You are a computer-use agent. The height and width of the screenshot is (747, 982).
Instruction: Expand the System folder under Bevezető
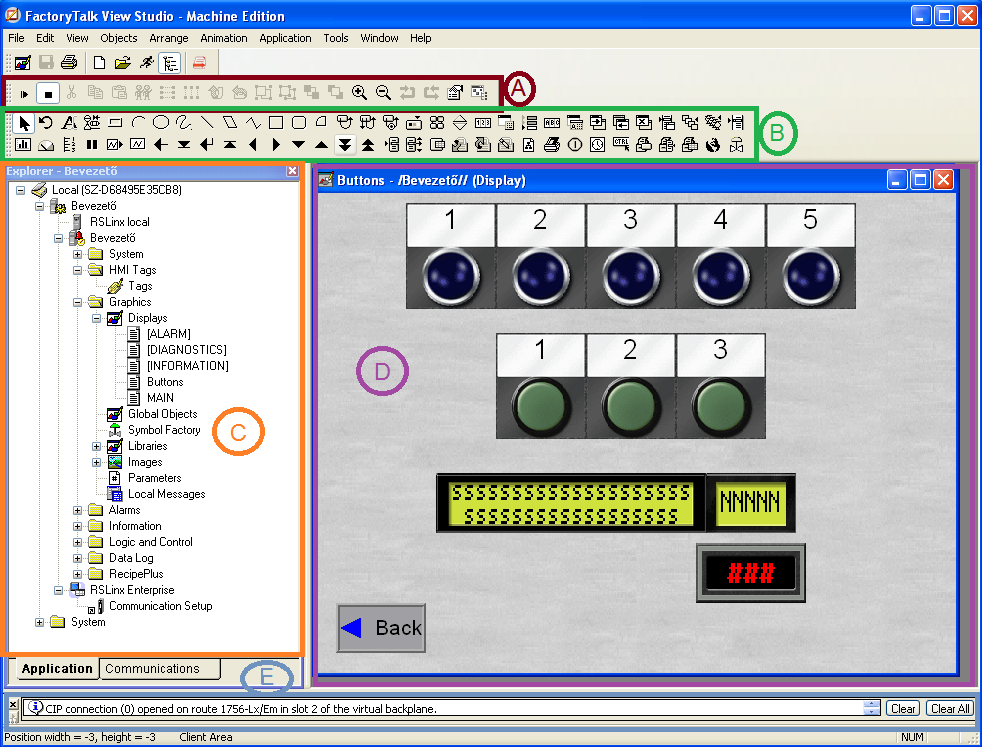point(78,254)
